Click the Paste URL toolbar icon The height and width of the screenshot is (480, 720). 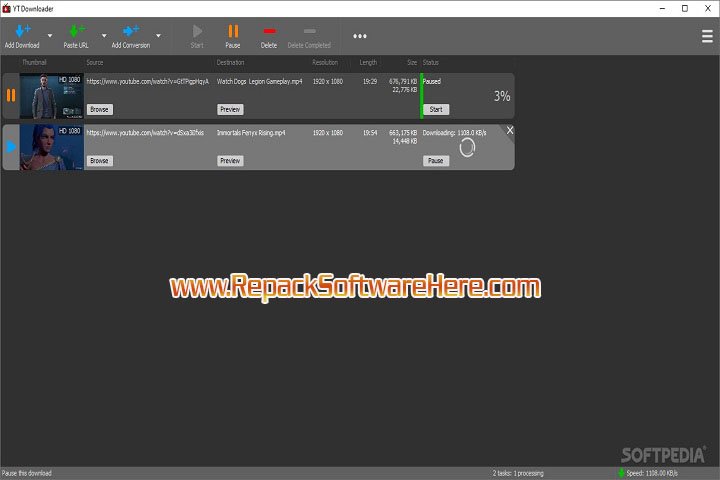click(x=77, y=31)
